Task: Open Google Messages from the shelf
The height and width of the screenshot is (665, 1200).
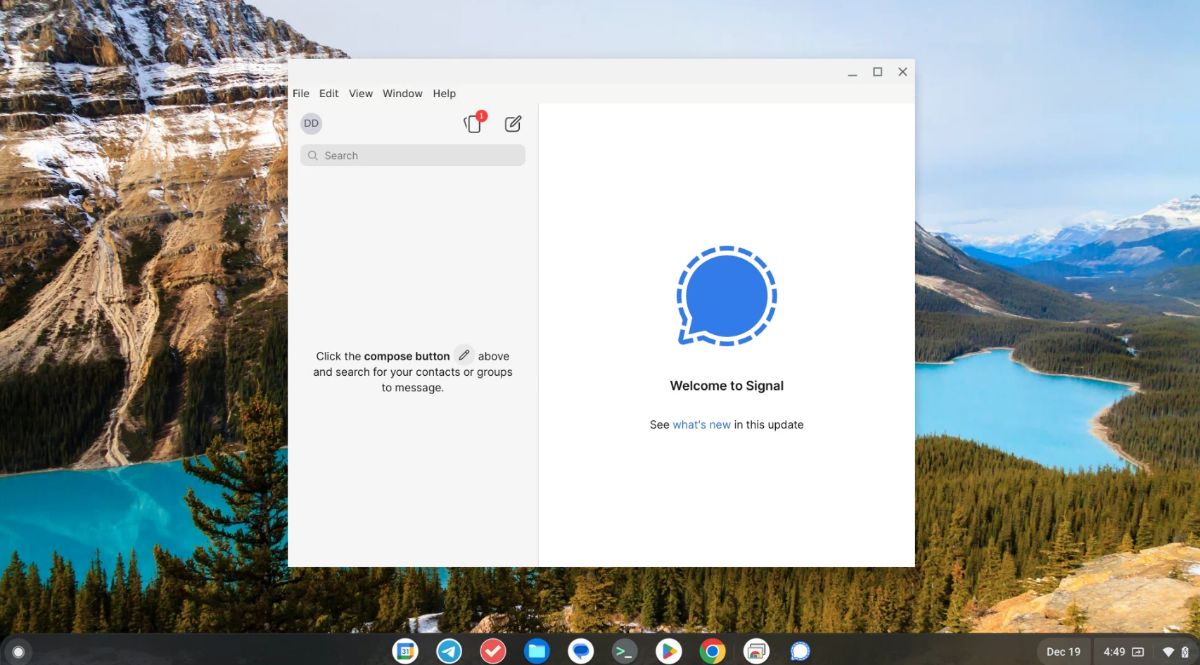Action: point(581,651)
